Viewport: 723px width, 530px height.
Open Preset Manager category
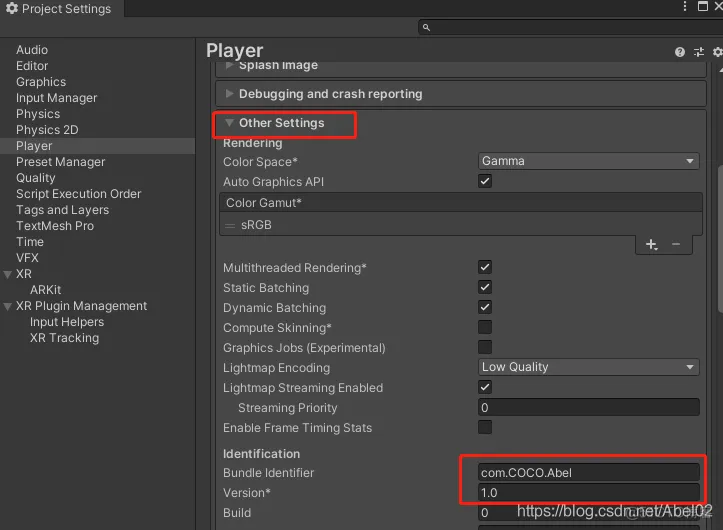(60, 162)
